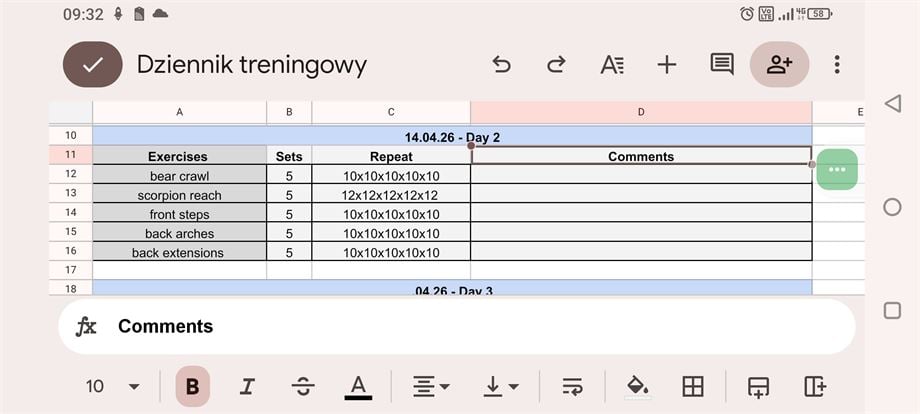Tap the plus insert icon
Image resolution: width=920 pixels, height=414 pixels.
pyautogui.click(x=666, y=65)
